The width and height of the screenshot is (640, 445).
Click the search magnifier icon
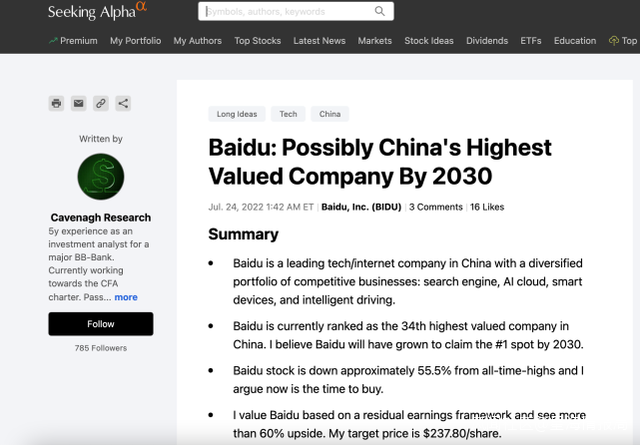[x=380, y=11]
